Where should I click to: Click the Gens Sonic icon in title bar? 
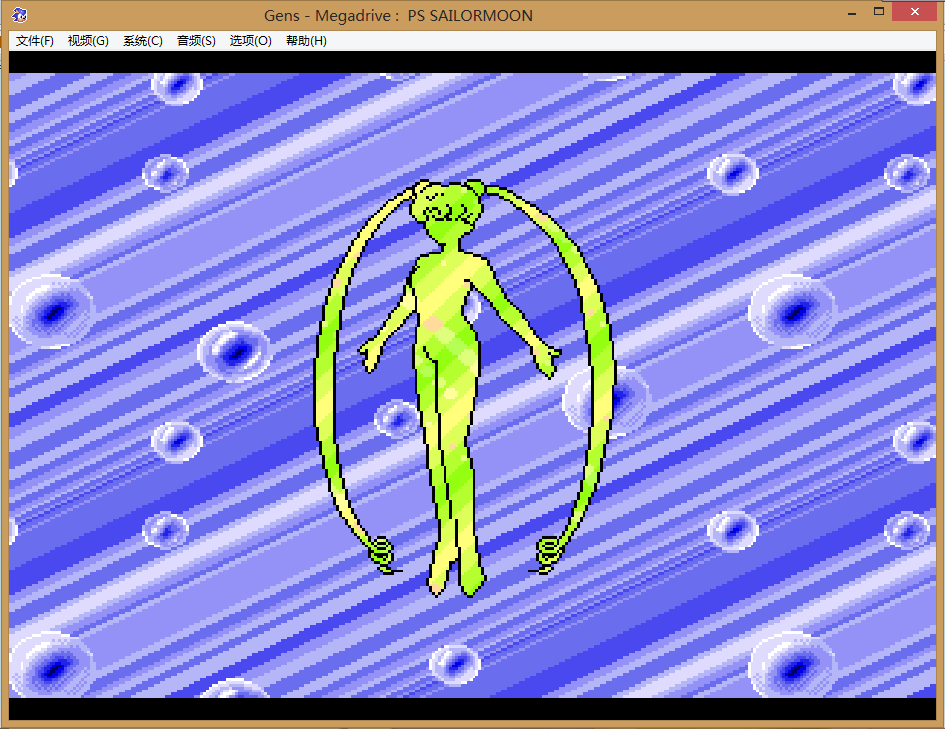click(19, 14)
